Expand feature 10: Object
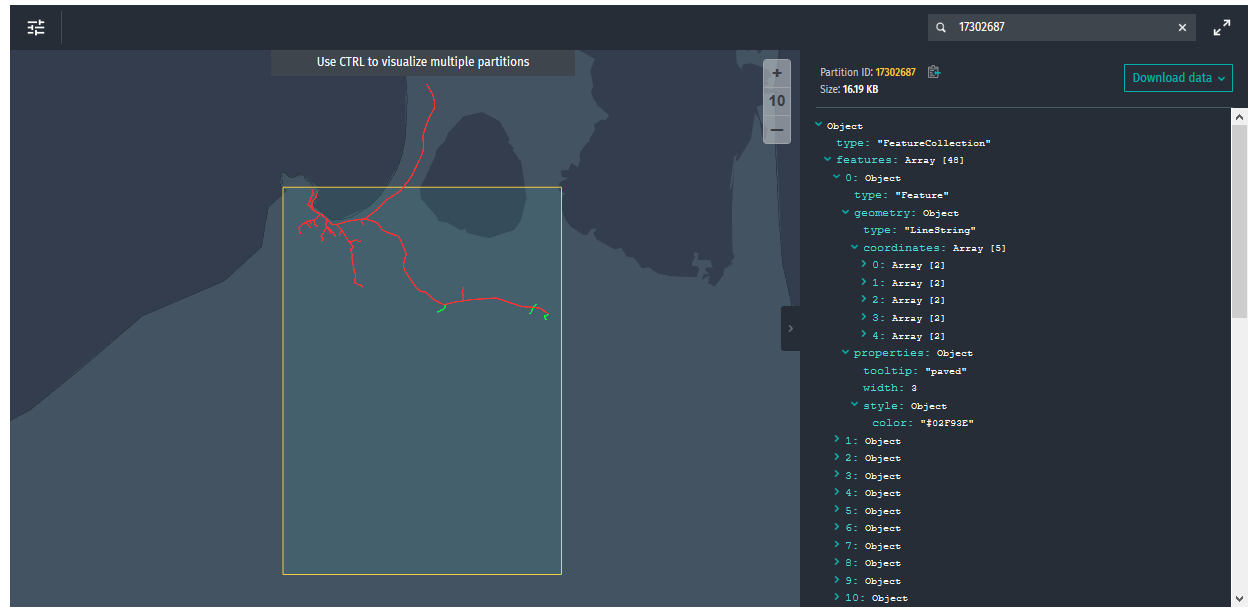The width and height of the screenshot is (1260, 616). pyautogui.click(x=837, y=598)
